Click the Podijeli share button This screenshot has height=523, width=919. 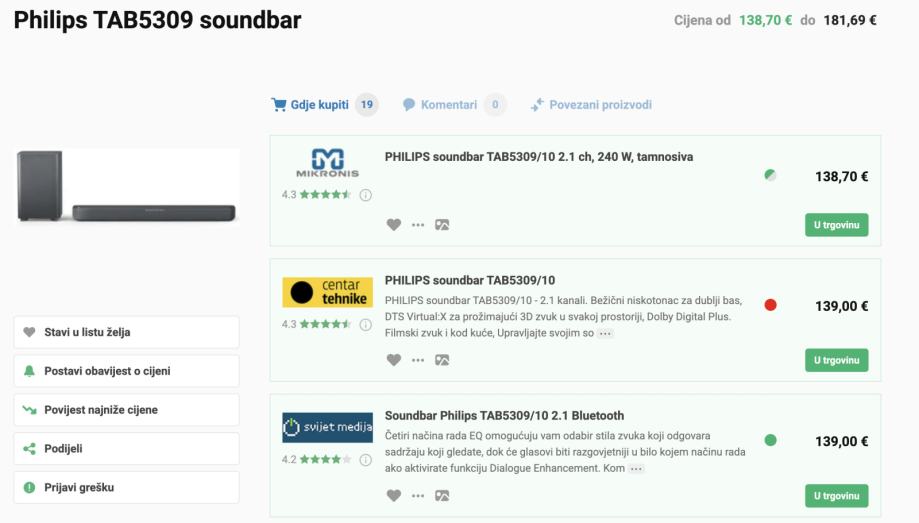[x=127, y=449]
